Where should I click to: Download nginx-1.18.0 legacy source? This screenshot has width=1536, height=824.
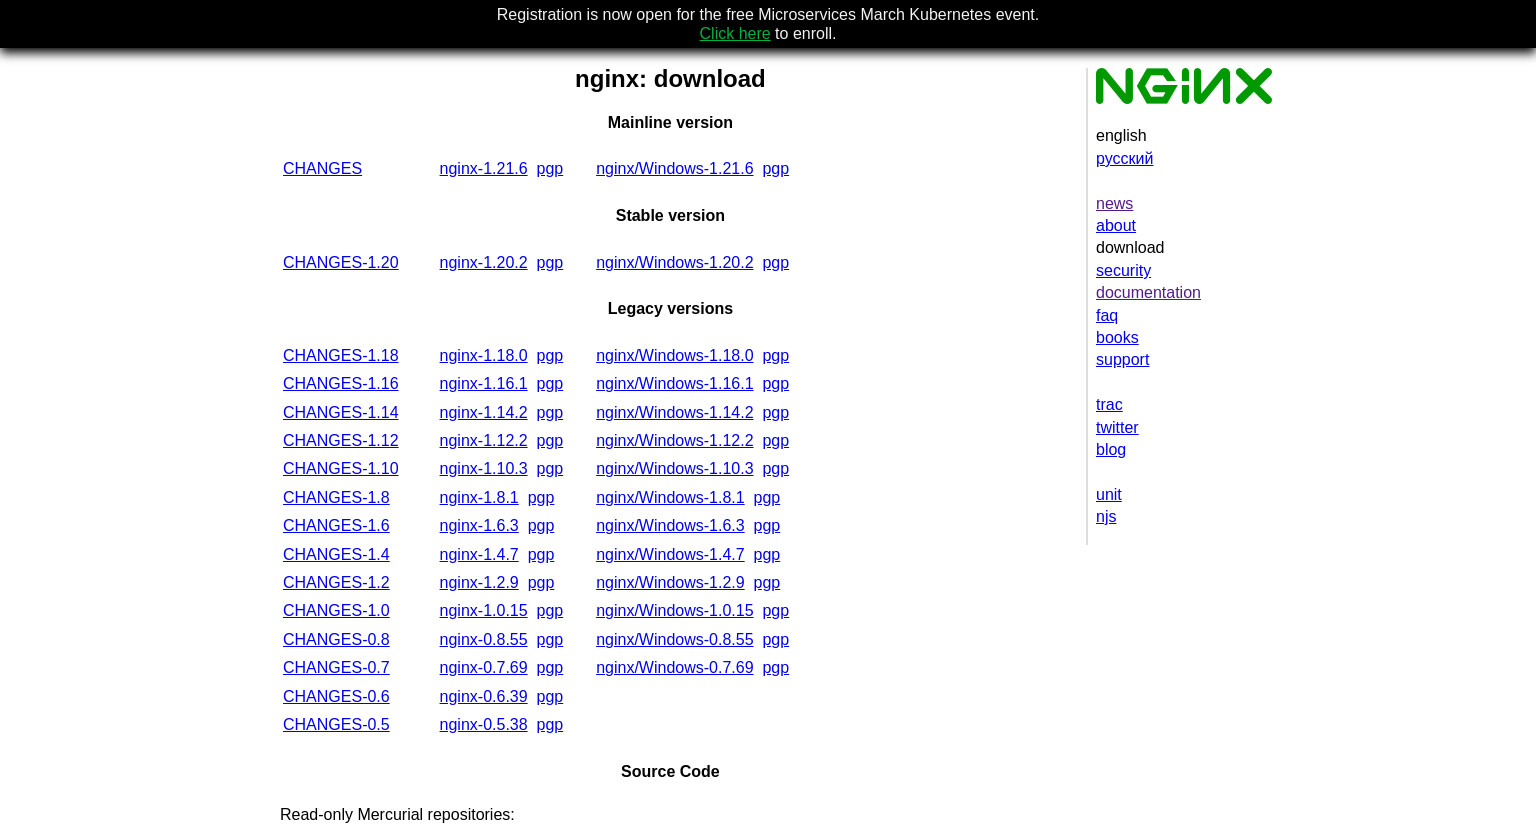pyautogui.click(x=483, y=356)
